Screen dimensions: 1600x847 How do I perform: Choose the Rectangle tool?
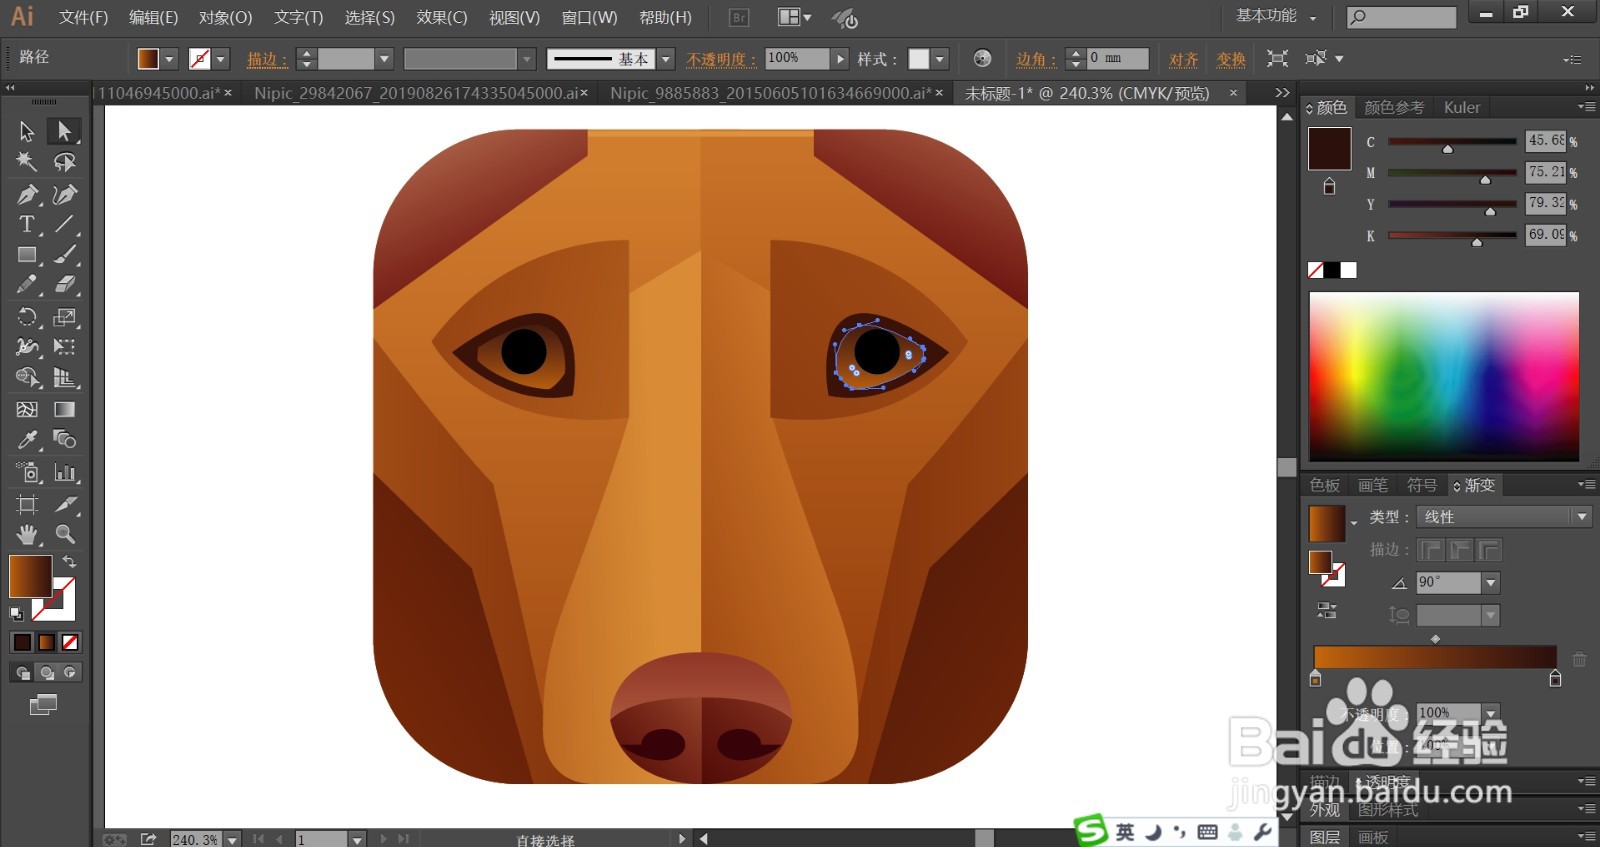pos(27,255)
